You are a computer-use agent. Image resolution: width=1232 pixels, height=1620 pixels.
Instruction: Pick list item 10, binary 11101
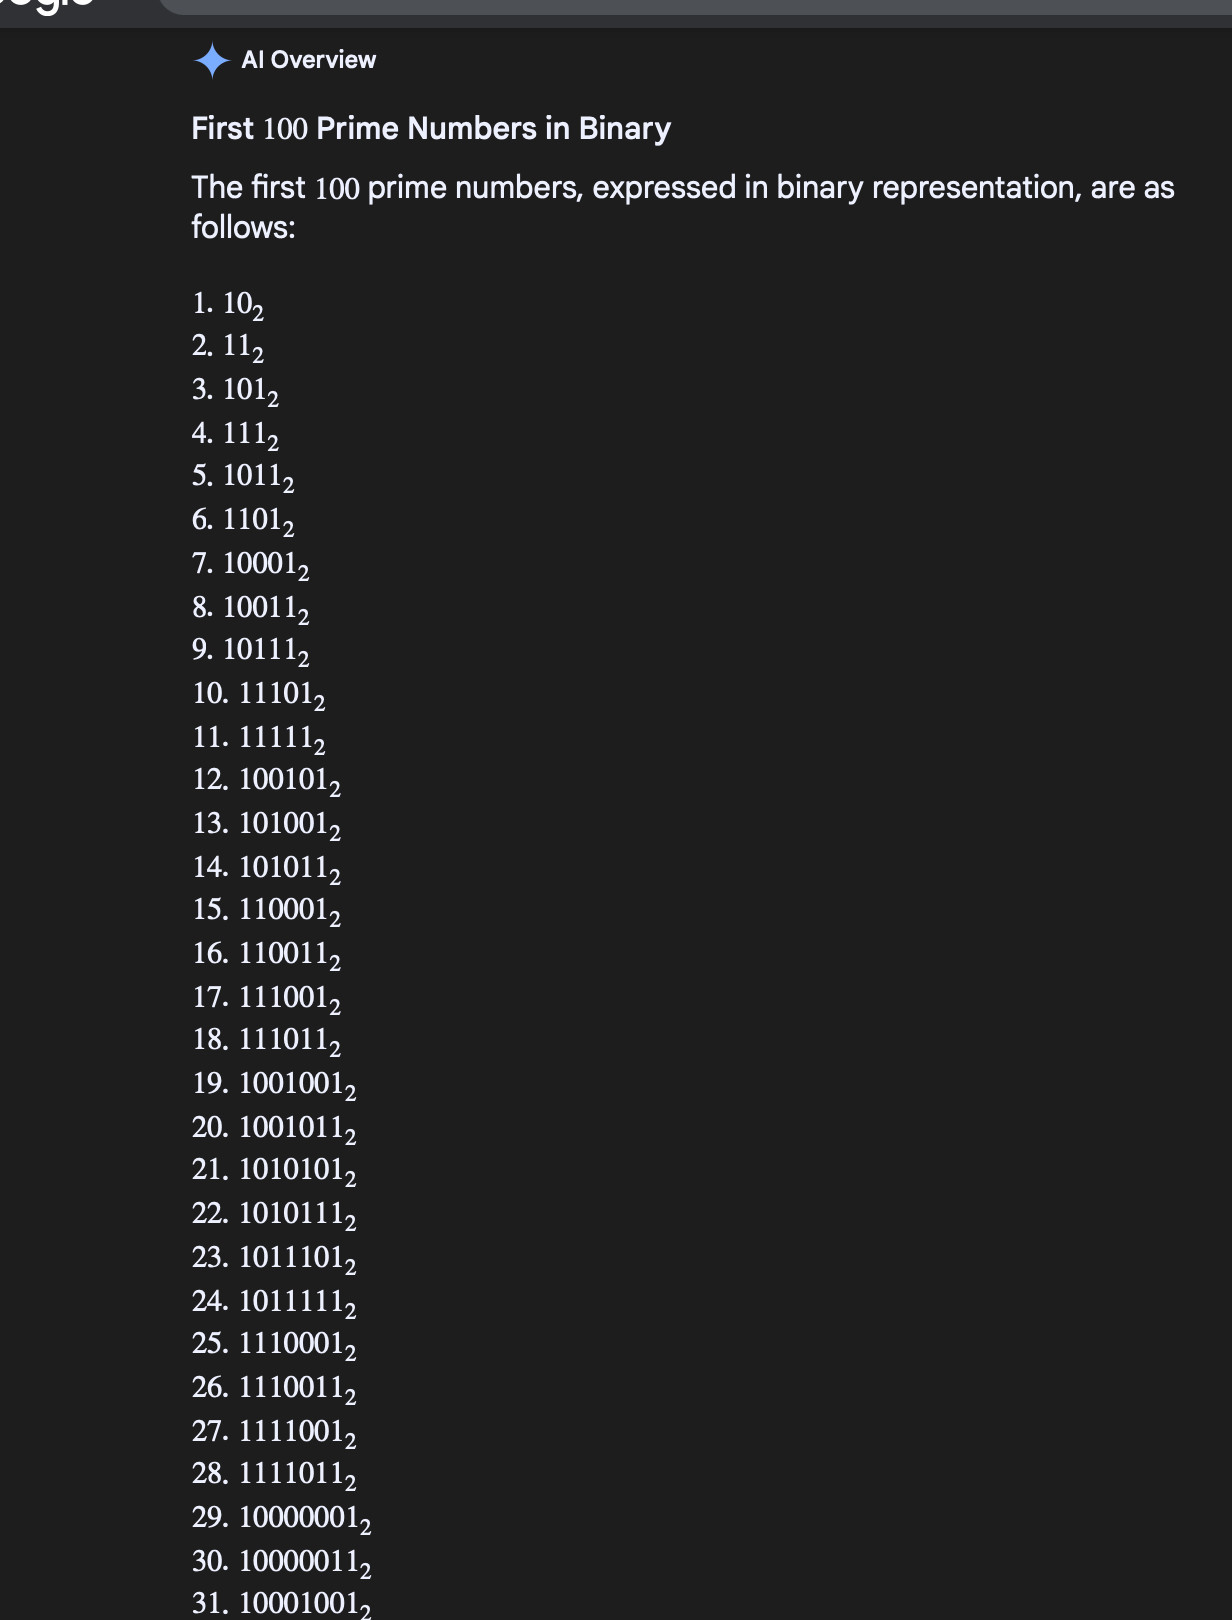tap(258, 693)
